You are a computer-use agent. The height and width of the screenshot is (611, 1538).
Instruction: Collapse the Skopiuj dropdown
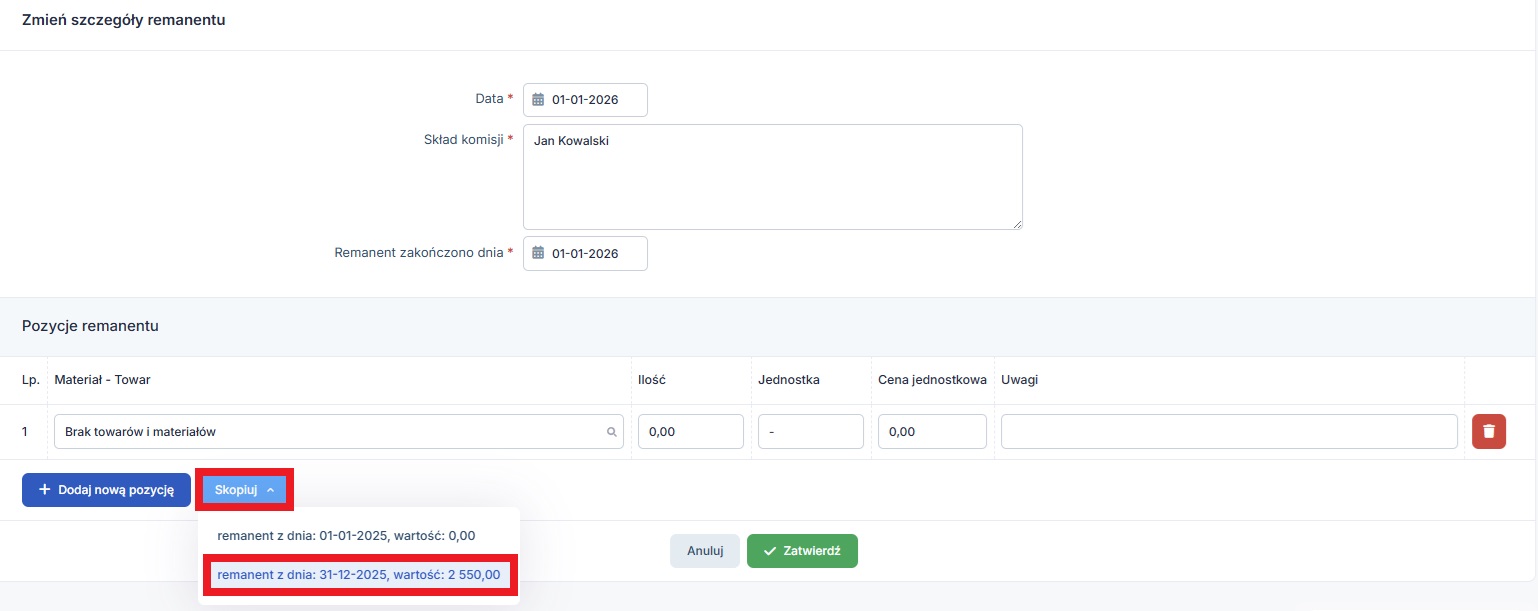(245, 490)
